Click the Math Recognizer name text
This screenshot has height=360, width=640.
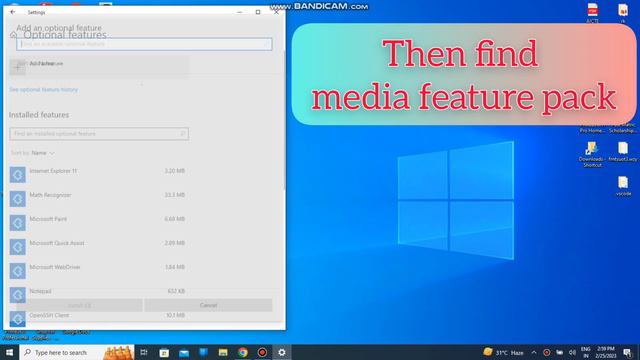50,195
